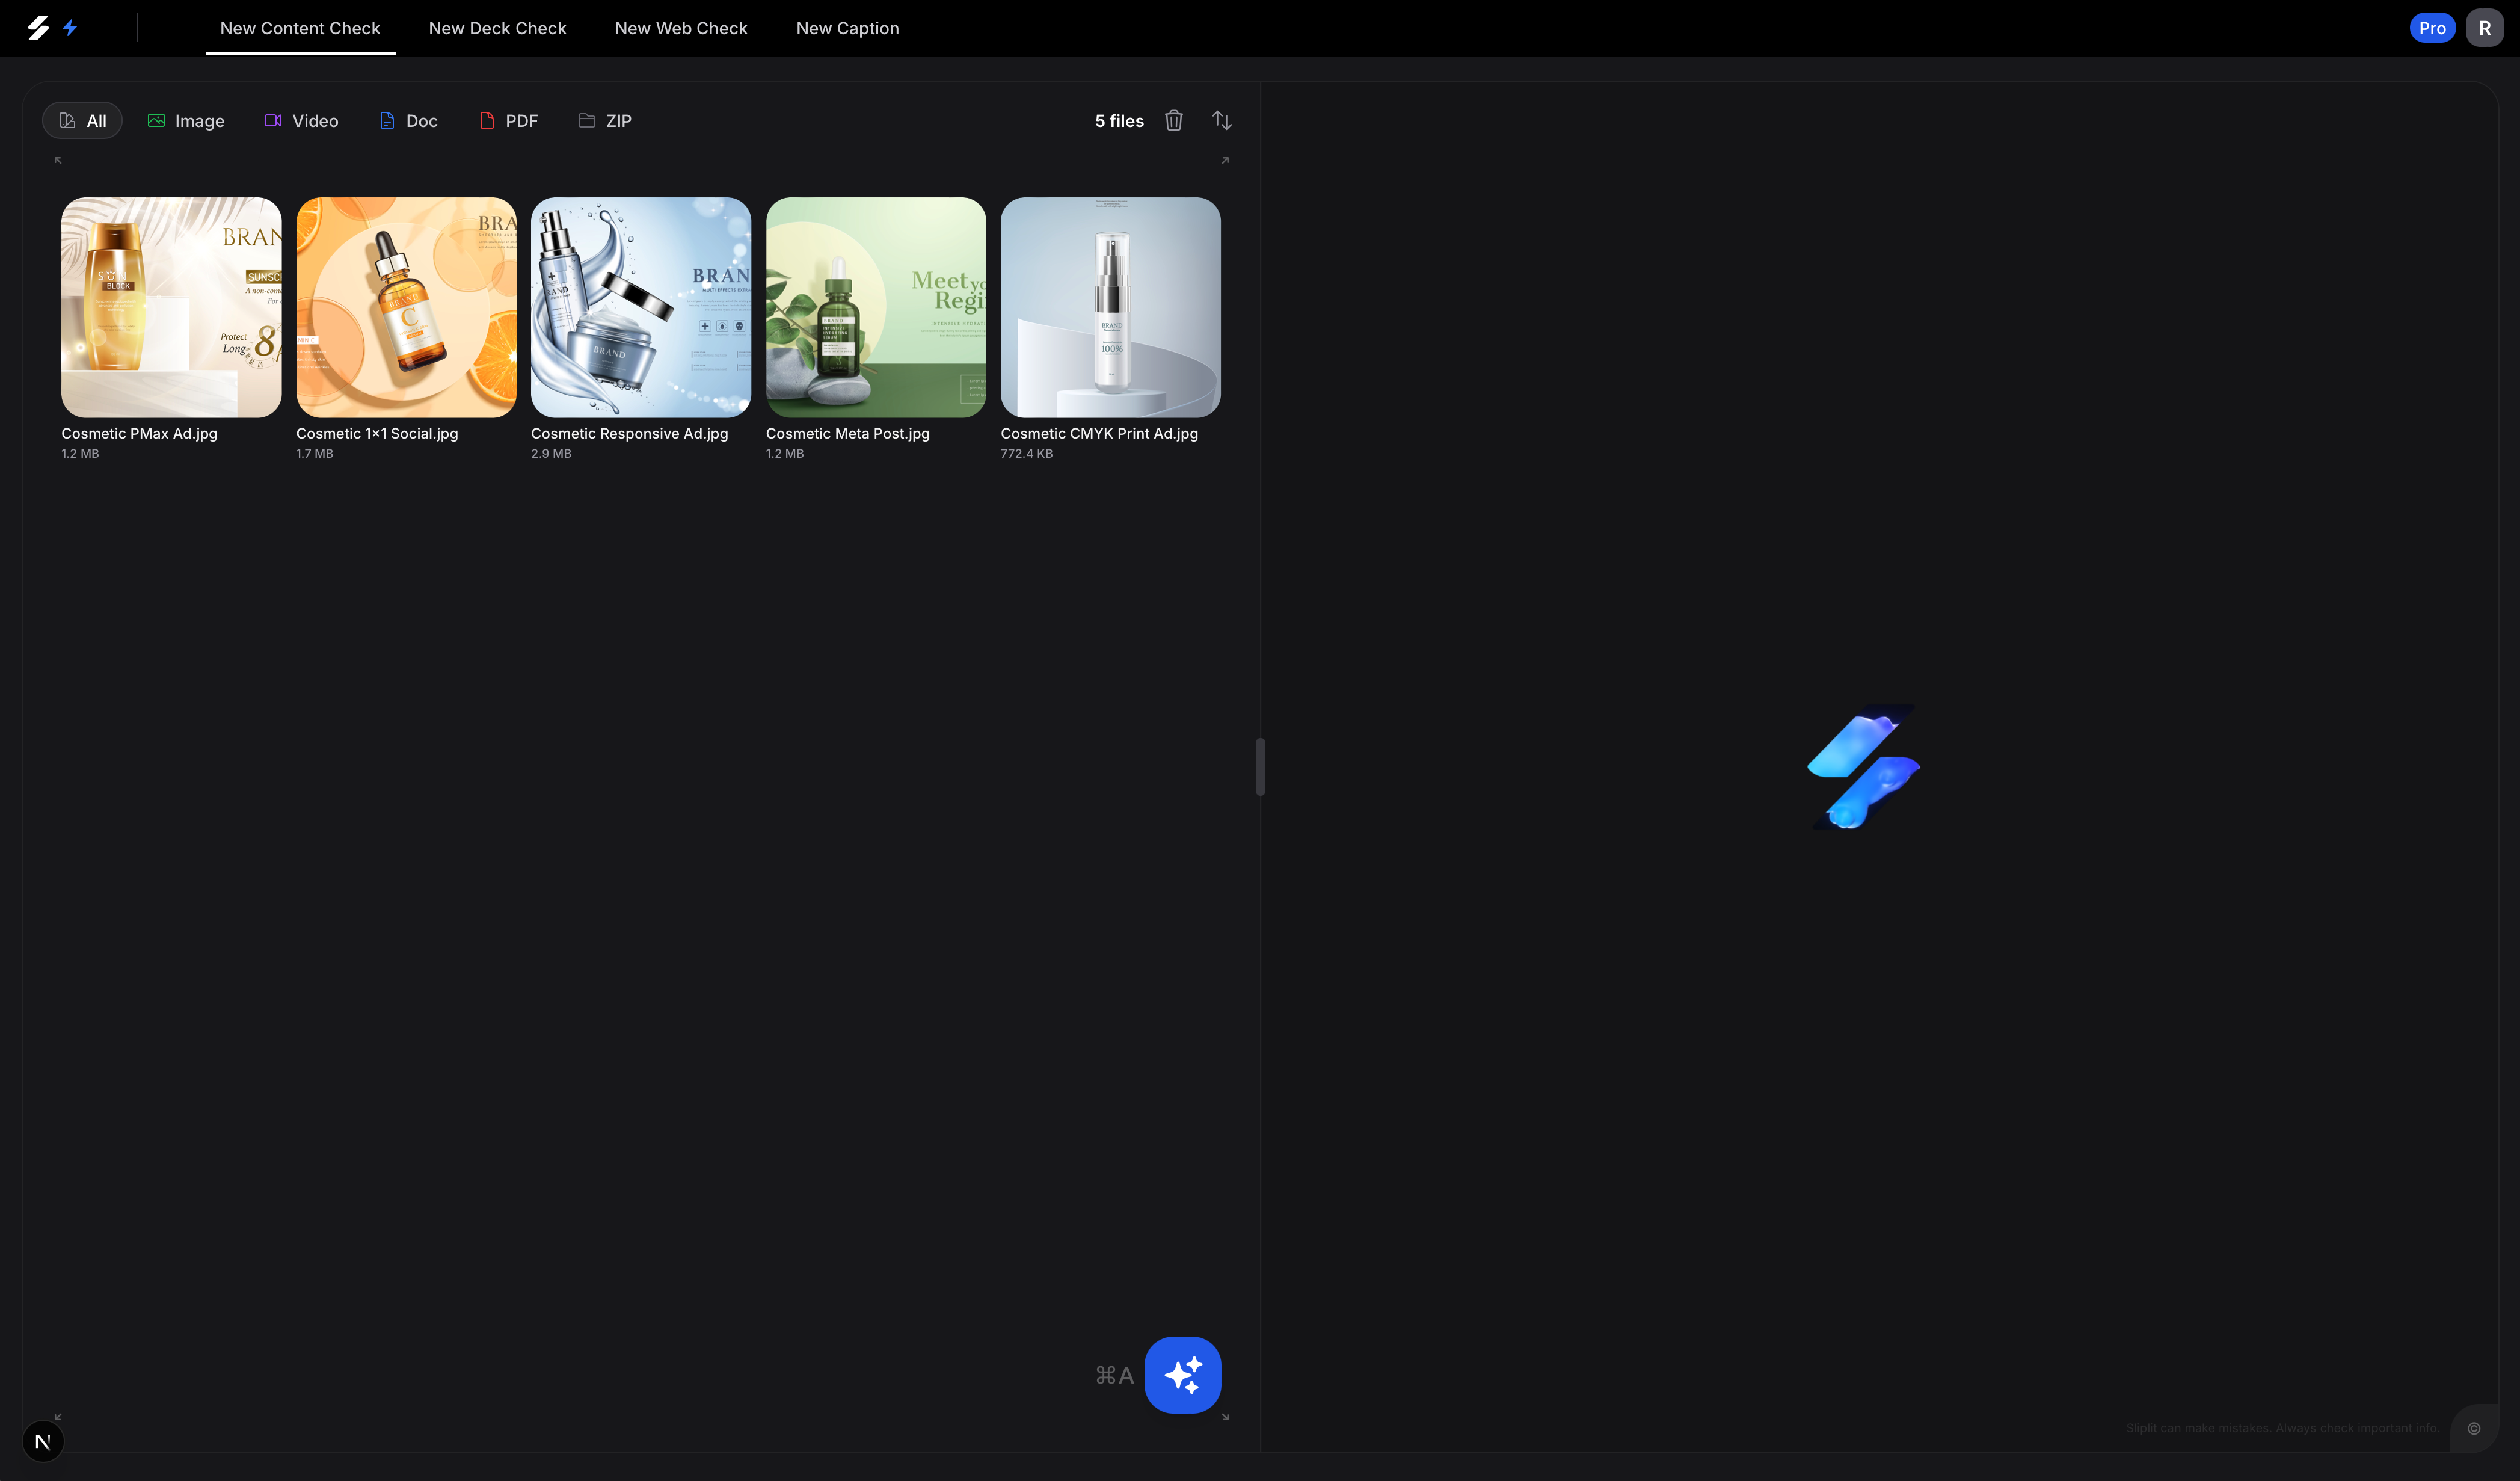Screen dimensions: 2520x1481
Task: Open the New Web Check tab
Action: [x=681, y=28]
